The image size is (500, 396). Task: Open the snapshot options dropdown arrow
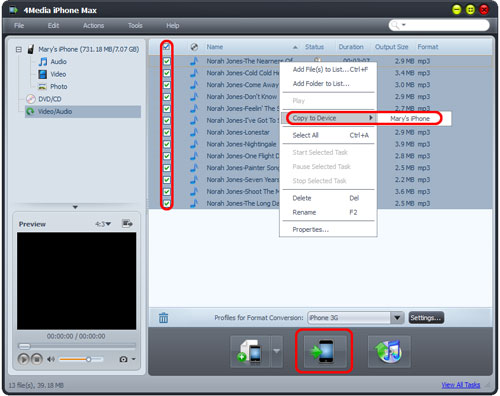tap(133, 359)
